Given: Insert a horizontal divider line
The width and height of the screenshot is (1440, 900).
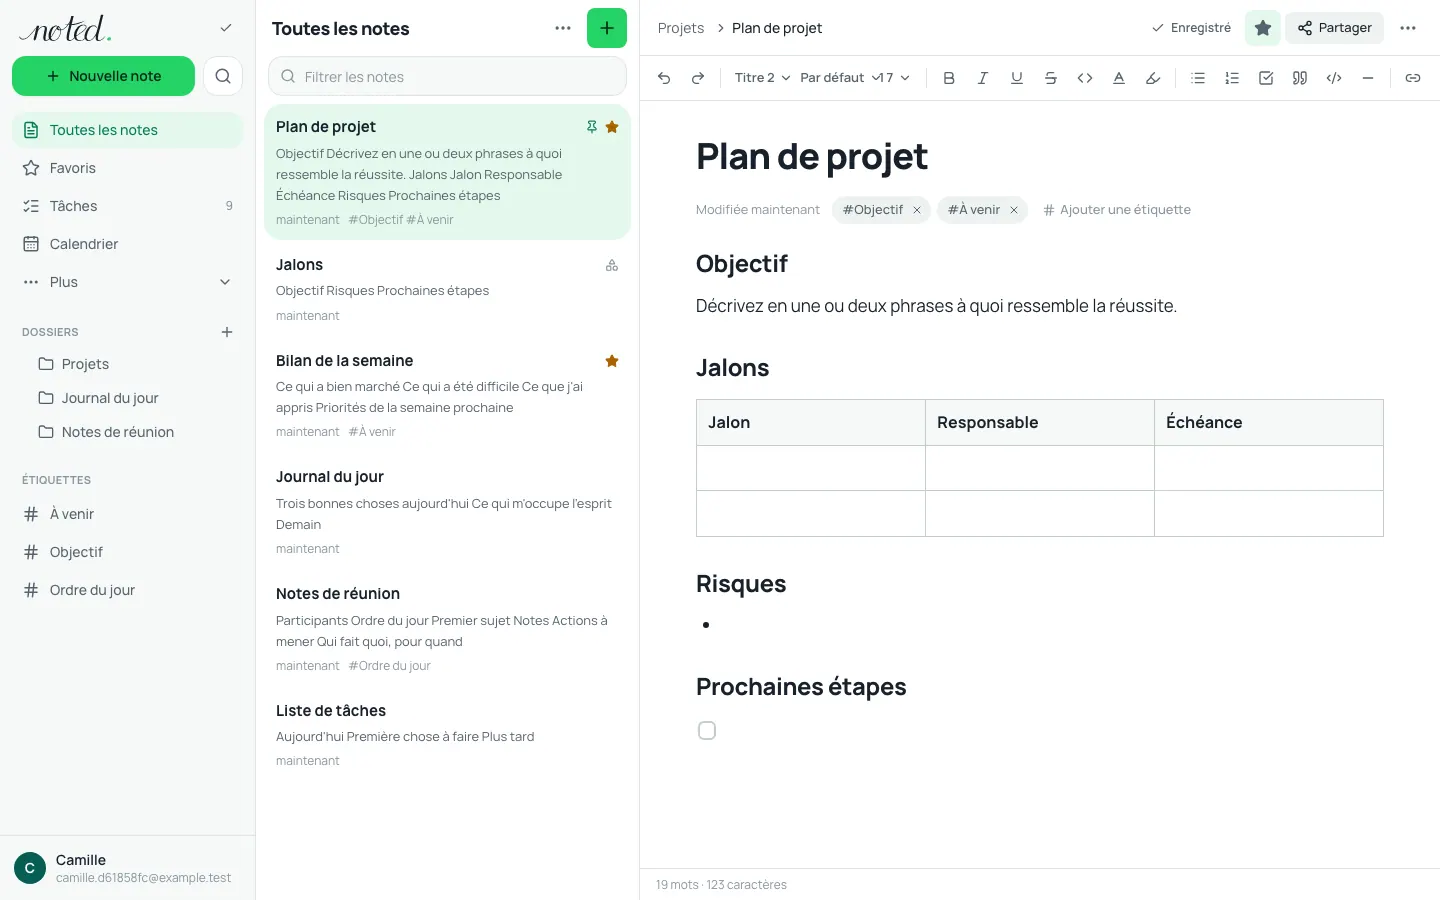Looking at the screenshot, I should point(1368,78).
